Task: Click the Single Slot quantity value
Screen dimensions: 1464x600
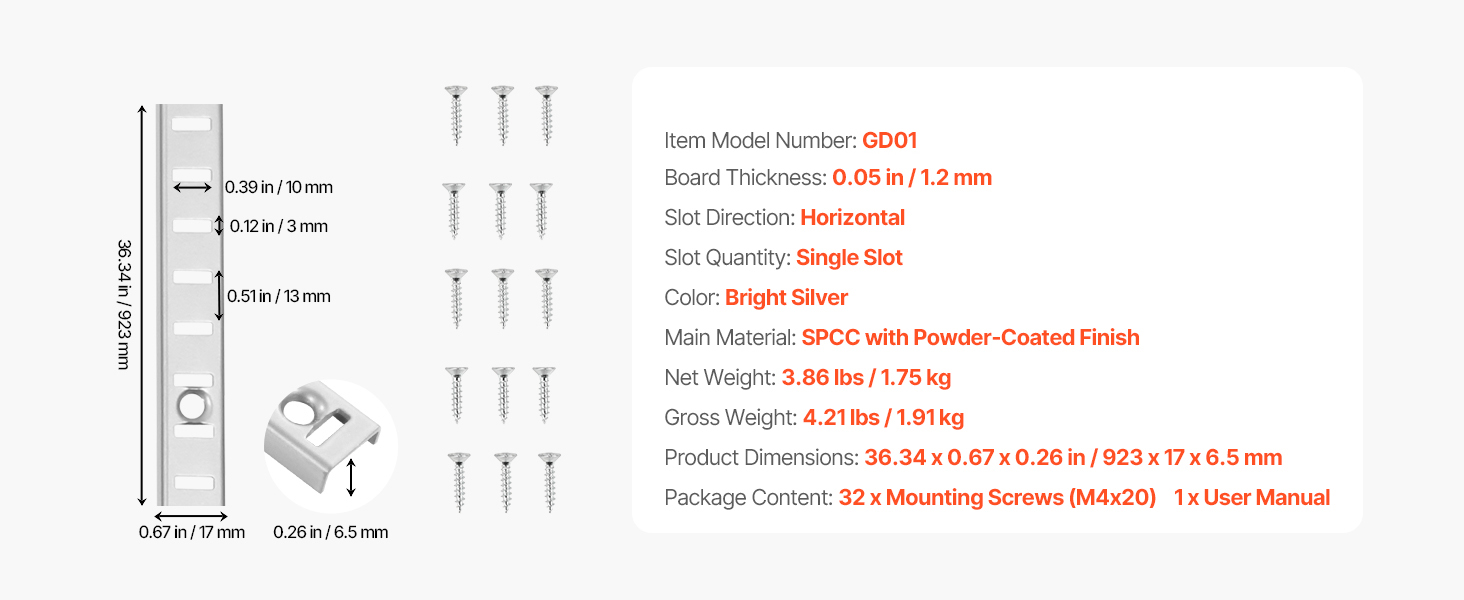Action: point(849,258)
